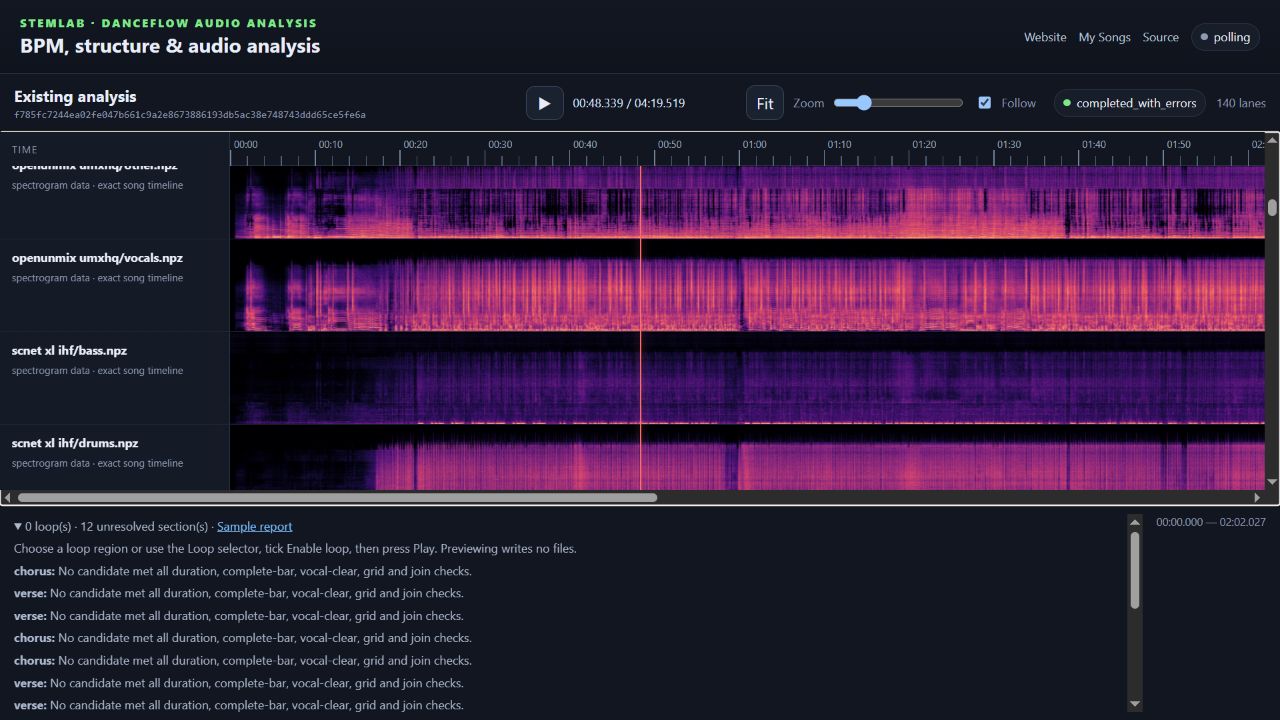Click the report panel scroll up arrow
The height and width of the screenshot is (720, 1280).
(1134, 522)
